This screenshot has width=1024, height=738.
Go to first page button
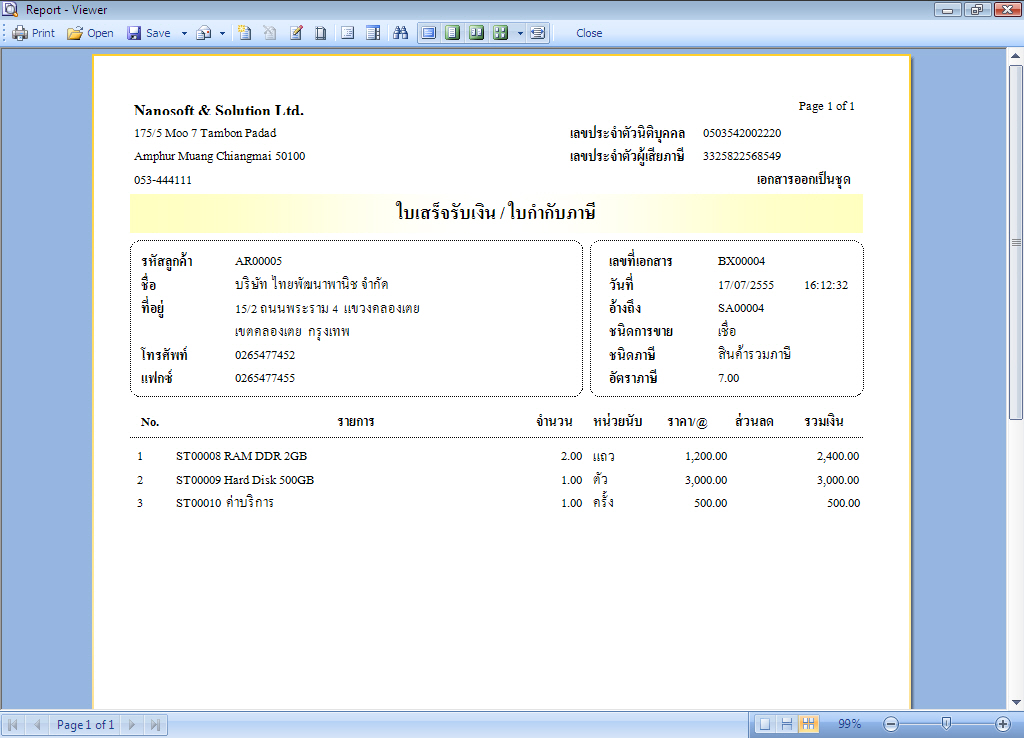[12, 724]
